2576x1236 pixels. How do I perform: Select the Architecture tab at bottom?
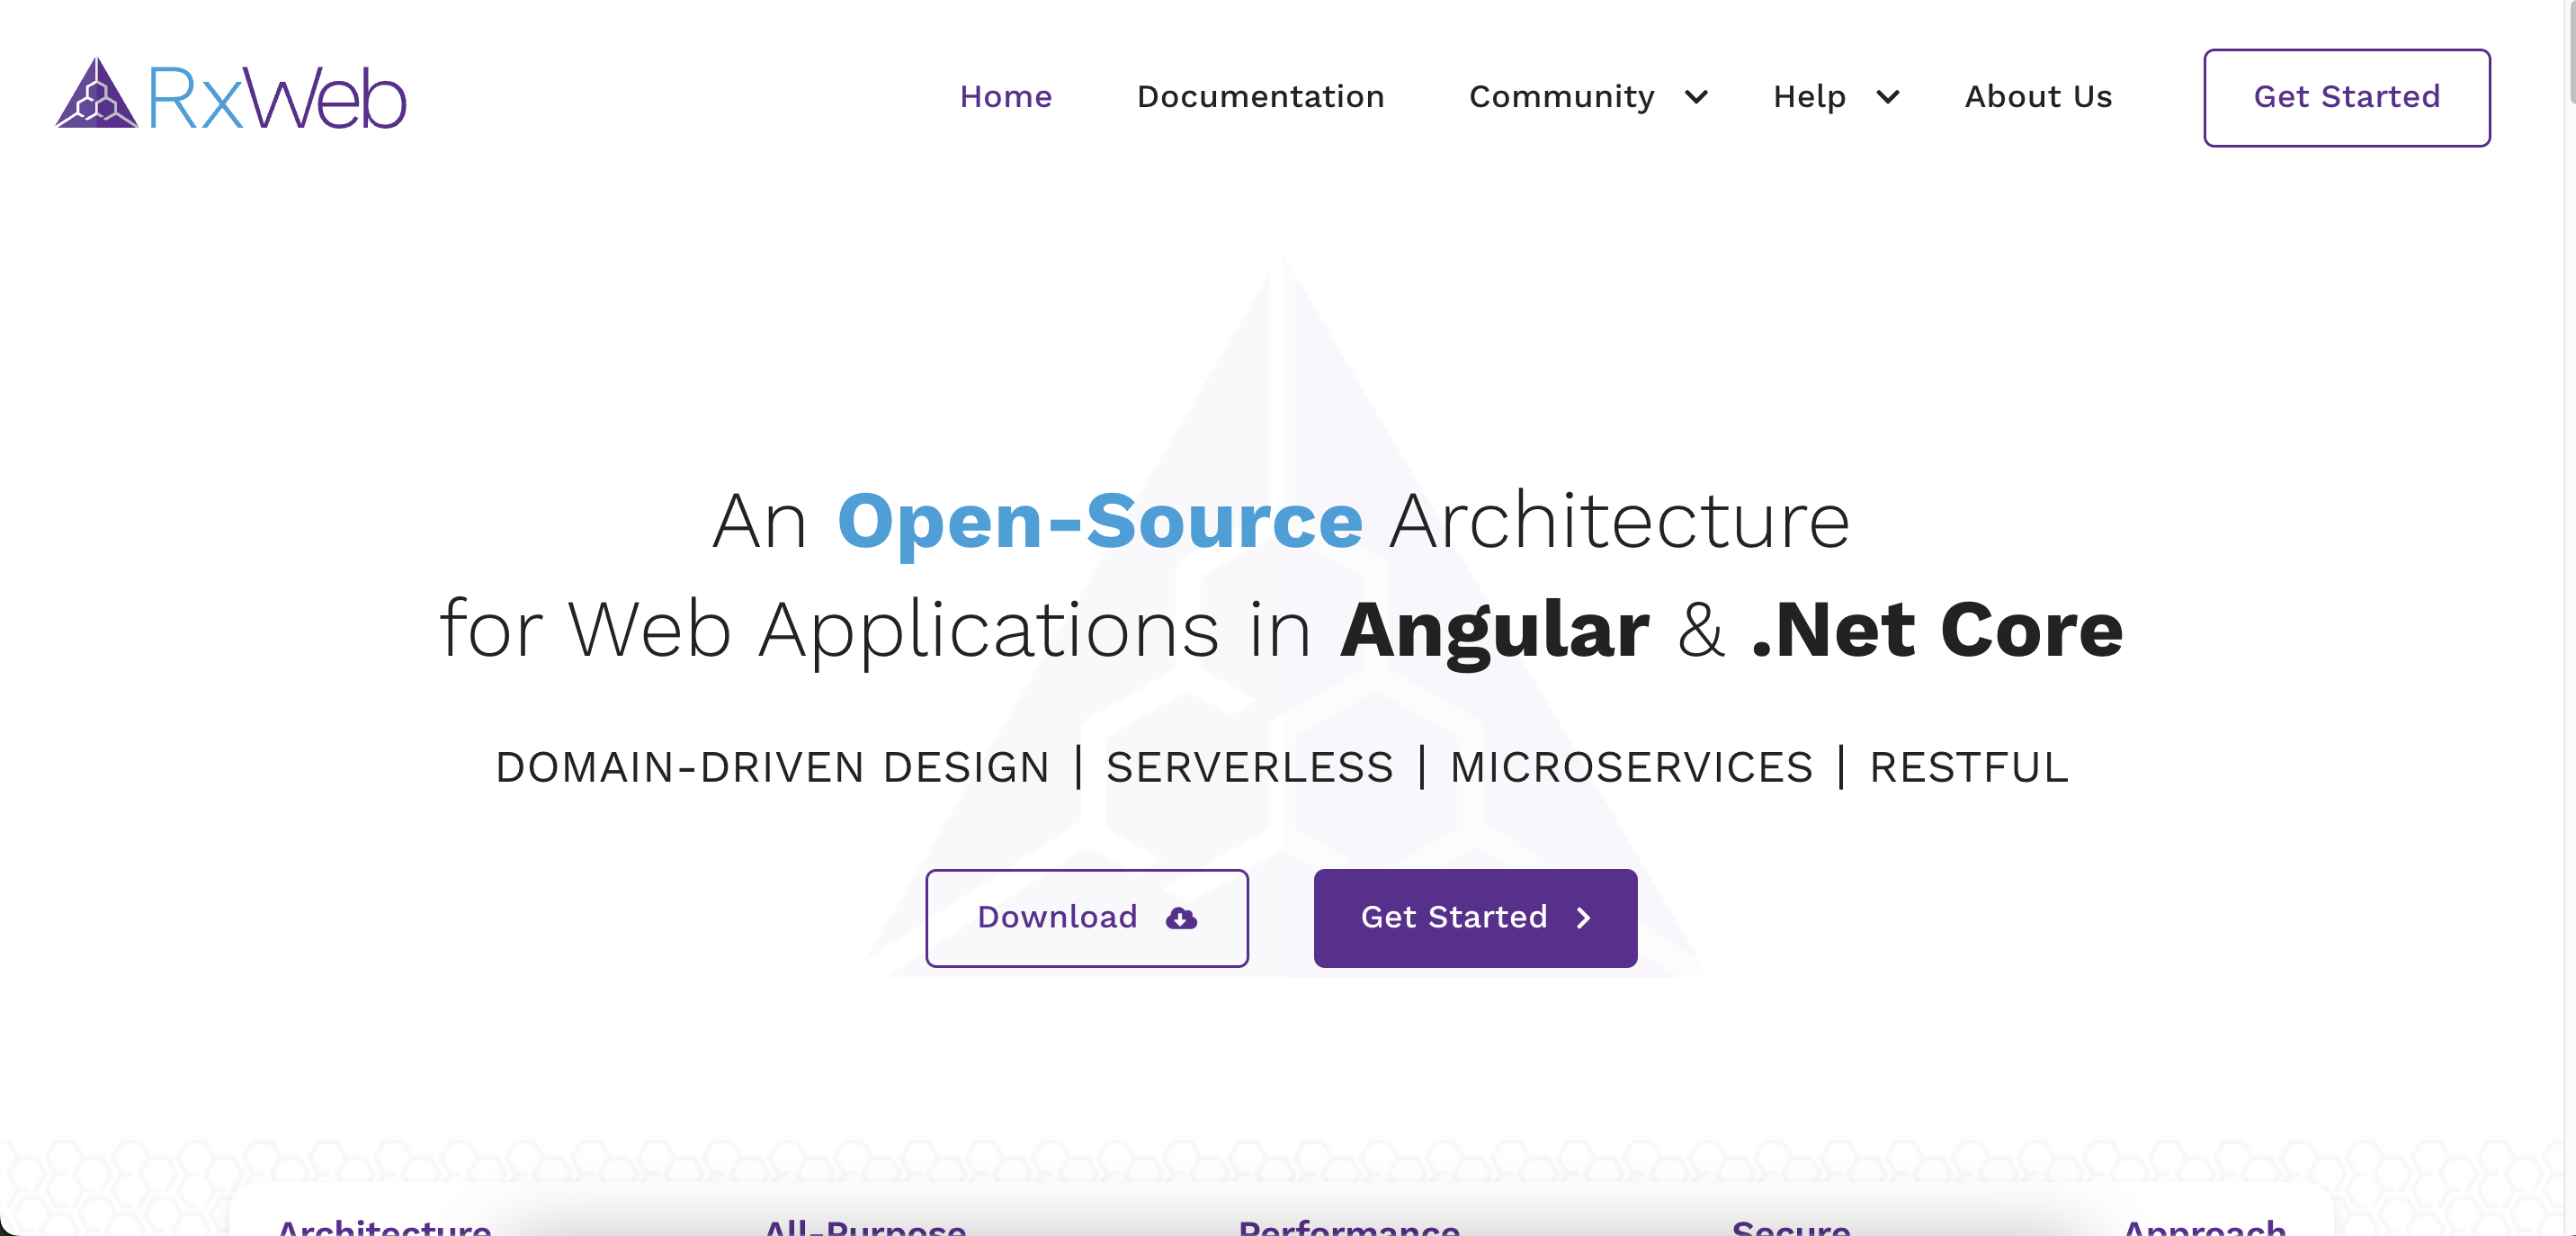coord(384,1226)
